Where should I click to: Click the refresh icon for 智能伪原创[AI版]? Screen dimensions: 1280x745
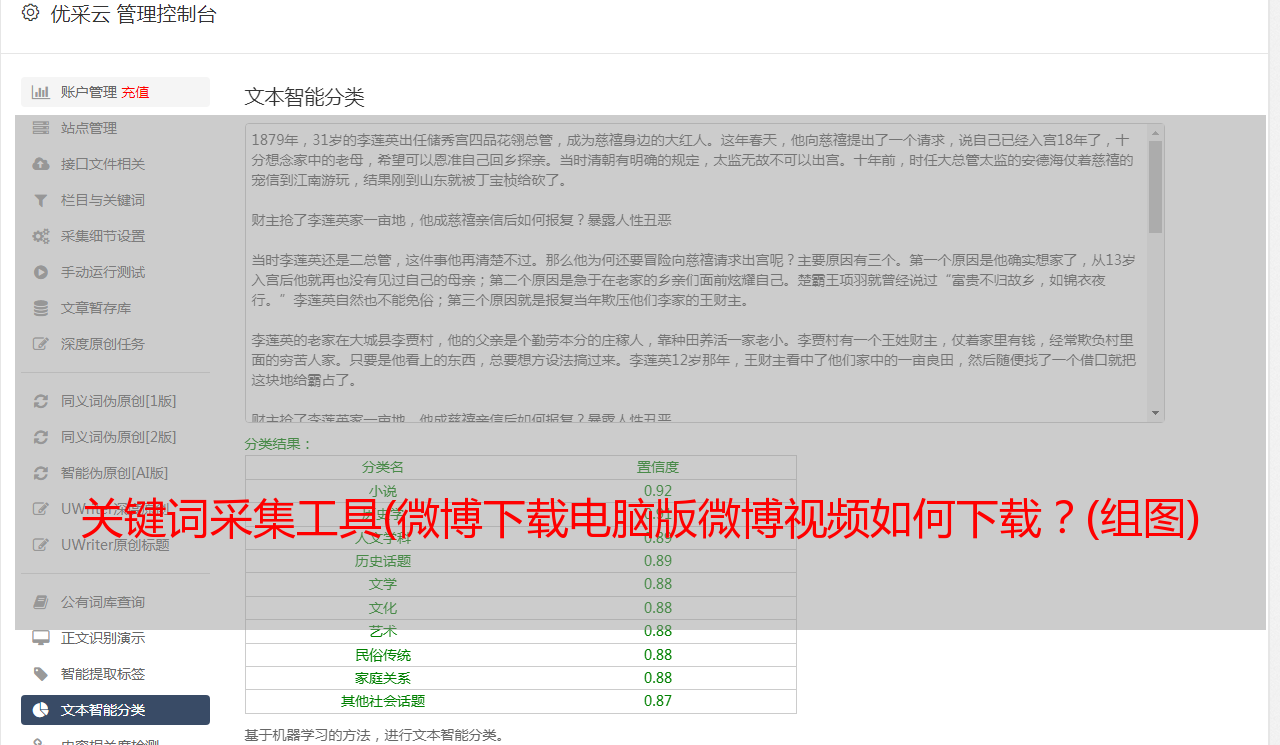coord(41,473)
